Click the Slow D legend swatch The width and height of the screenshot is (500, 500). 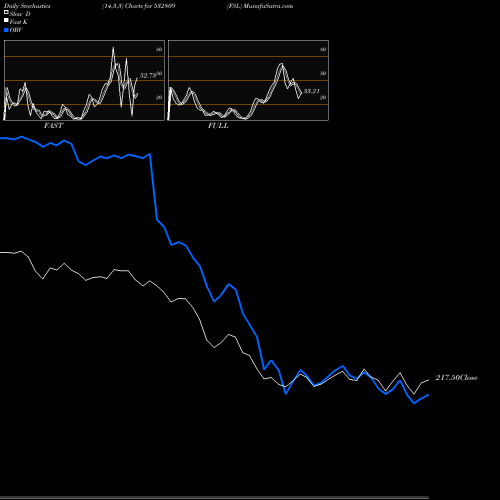pyautogui.click(x=6, y=13)
